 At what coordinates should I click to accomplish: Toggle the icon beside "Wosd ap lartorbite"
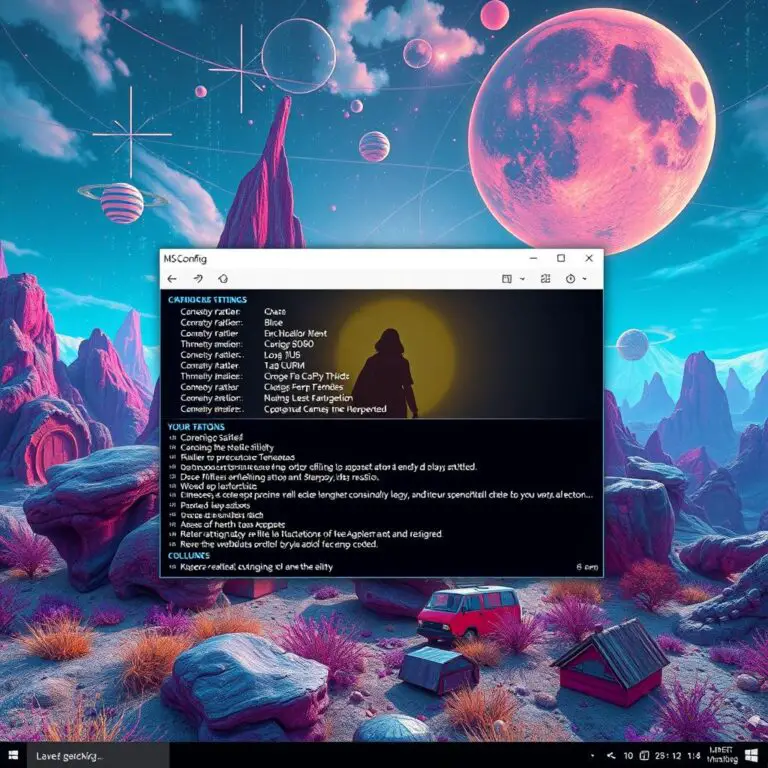tap(171, 485)
